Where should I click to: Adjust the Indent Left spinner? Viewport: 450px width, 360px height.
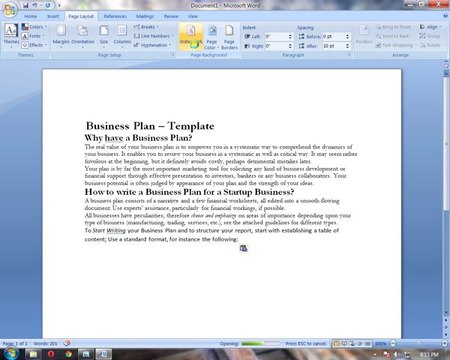pyautogui.click(x=290, y=36)
